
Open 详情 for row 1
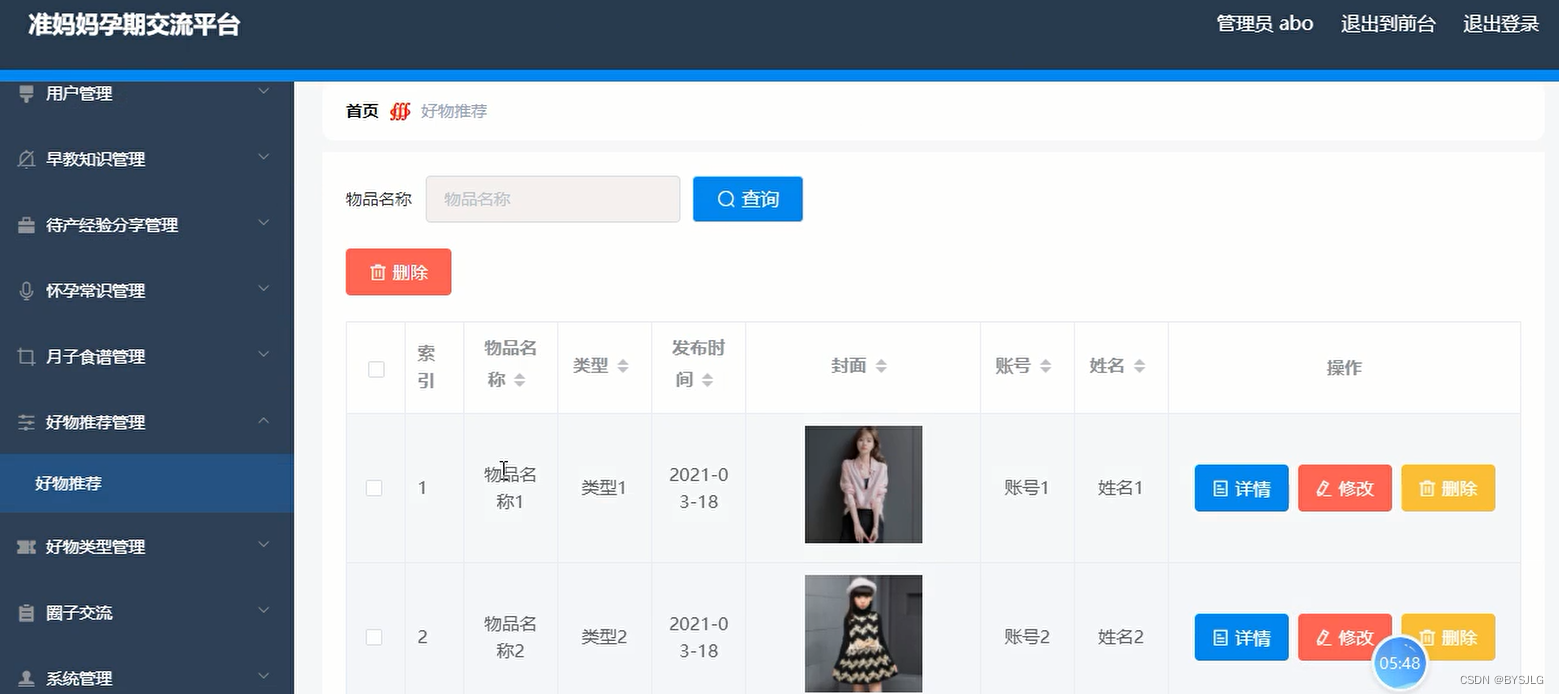click(x=1241, y=488)
